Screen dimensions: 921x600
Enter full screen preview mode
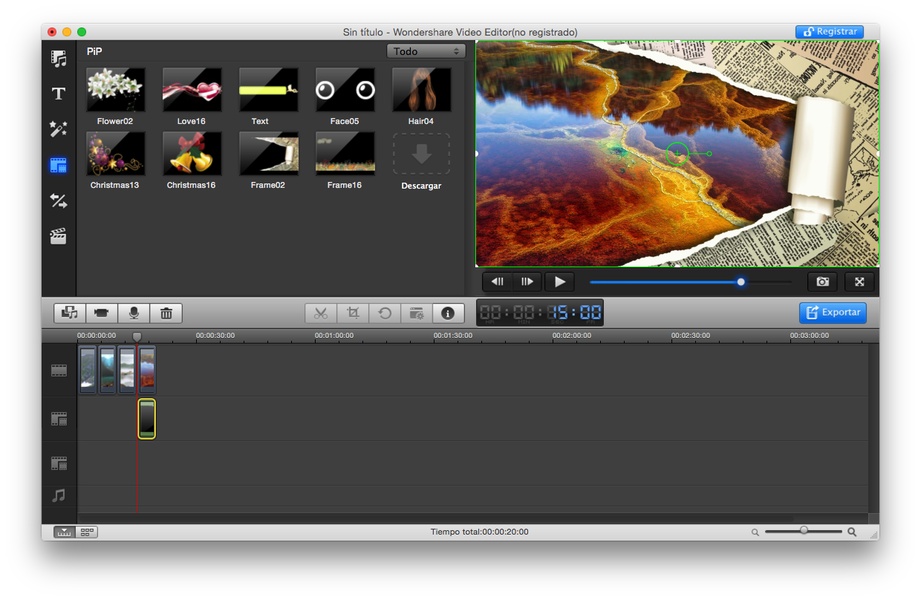pyautogui.click(x=859, y=282)
